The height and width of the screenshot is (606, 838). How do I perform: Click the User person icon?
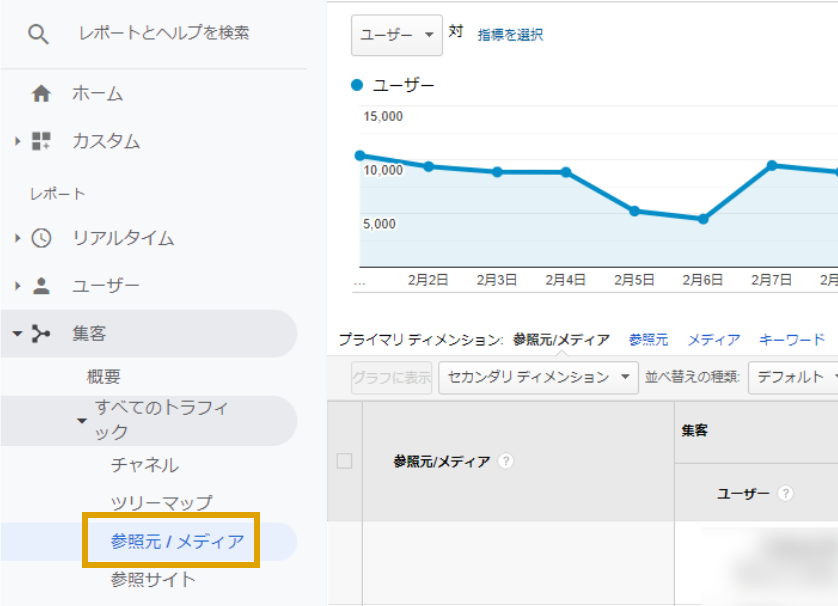pyautogui.click(x=41, y=286)
